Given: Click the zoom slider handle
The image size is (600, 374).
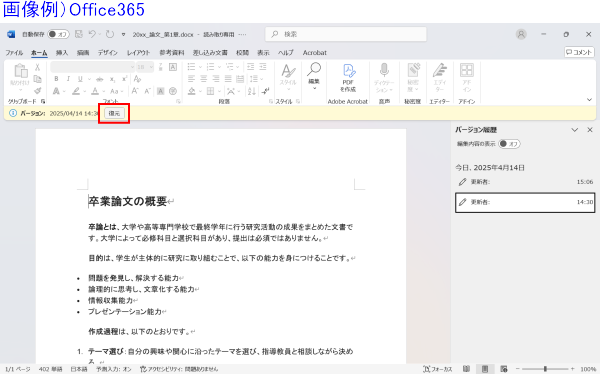Looking at the screenshot, I should coord(545,369).
